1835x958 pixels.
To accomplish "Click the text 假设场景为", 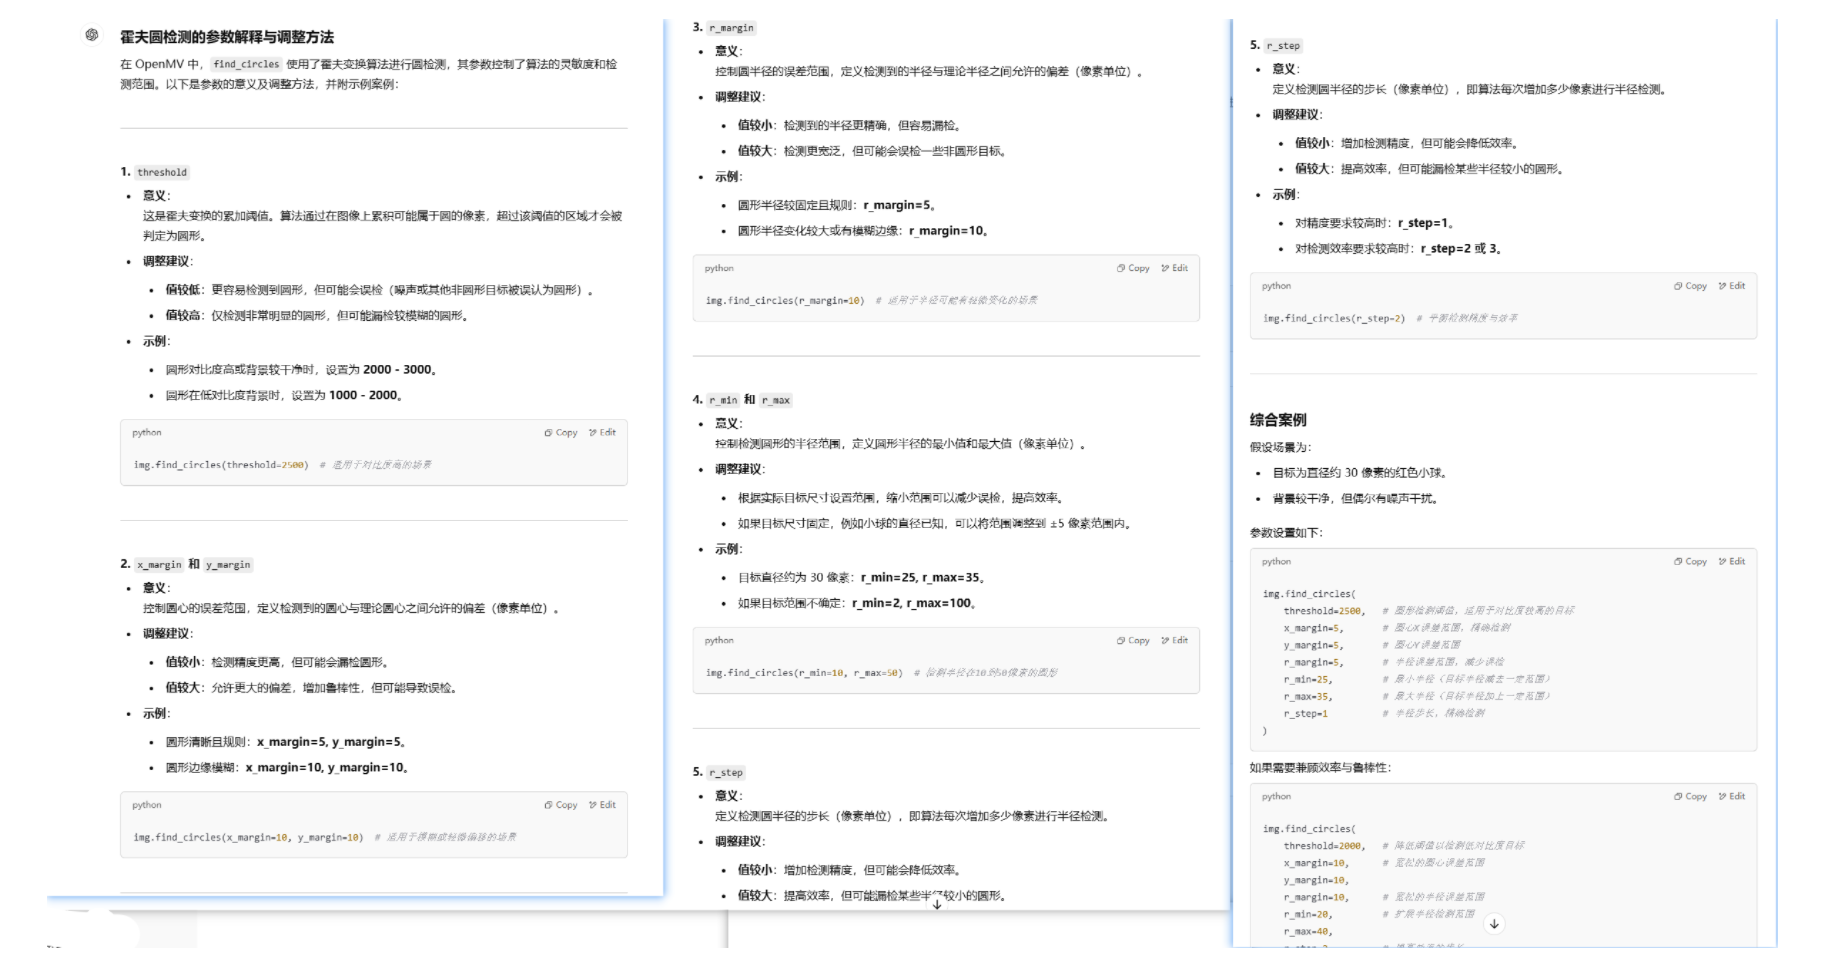I will [1280, 448].
